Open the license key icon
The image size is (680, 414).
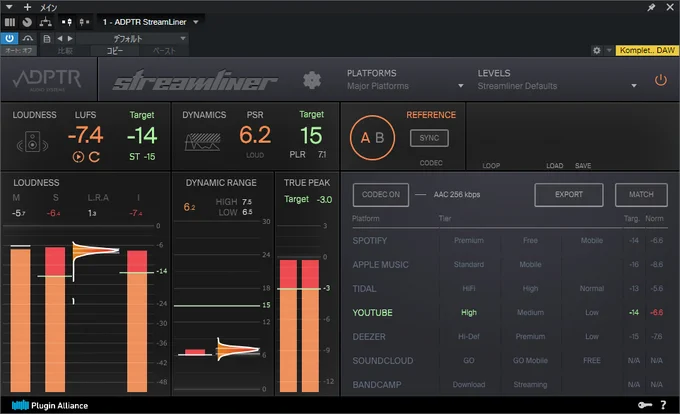coord(645,405)
